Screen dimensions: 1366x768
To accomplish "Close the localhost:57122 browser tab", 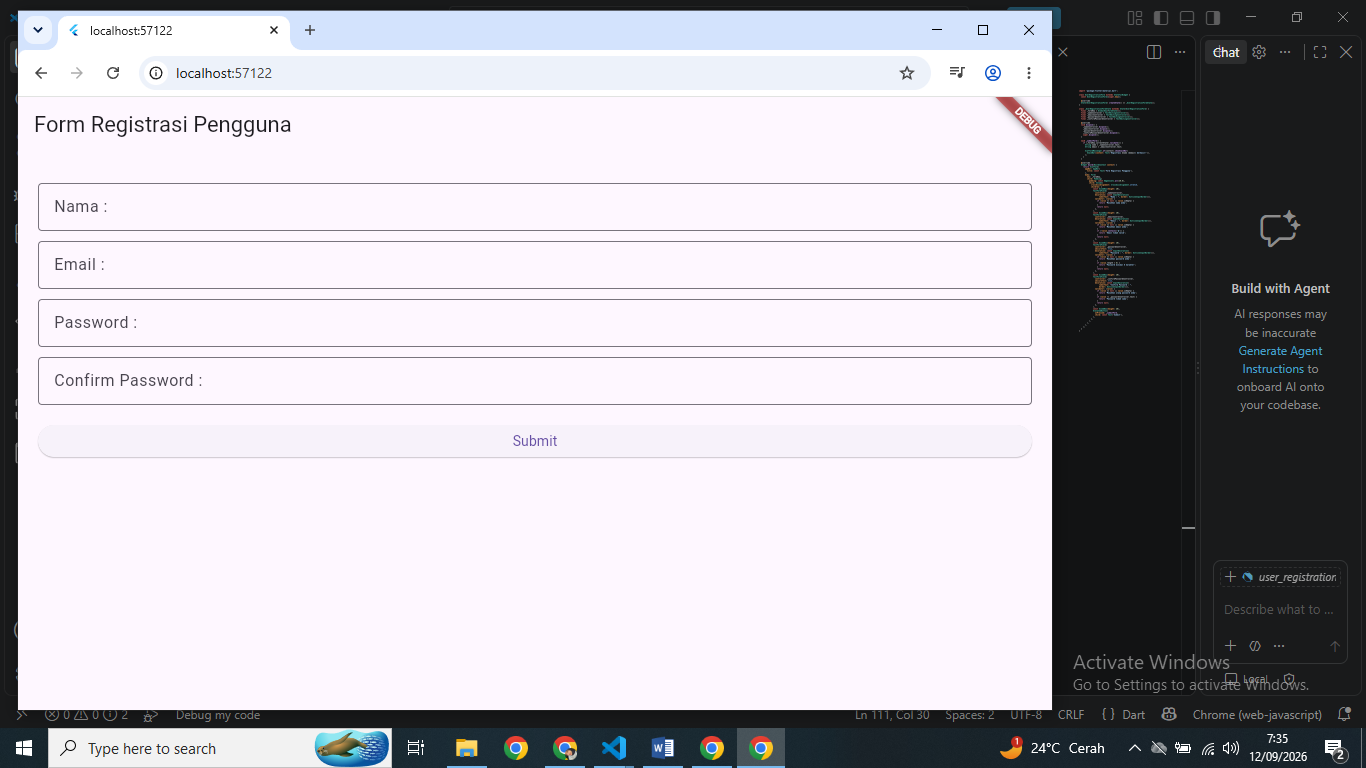I will 274,30.
